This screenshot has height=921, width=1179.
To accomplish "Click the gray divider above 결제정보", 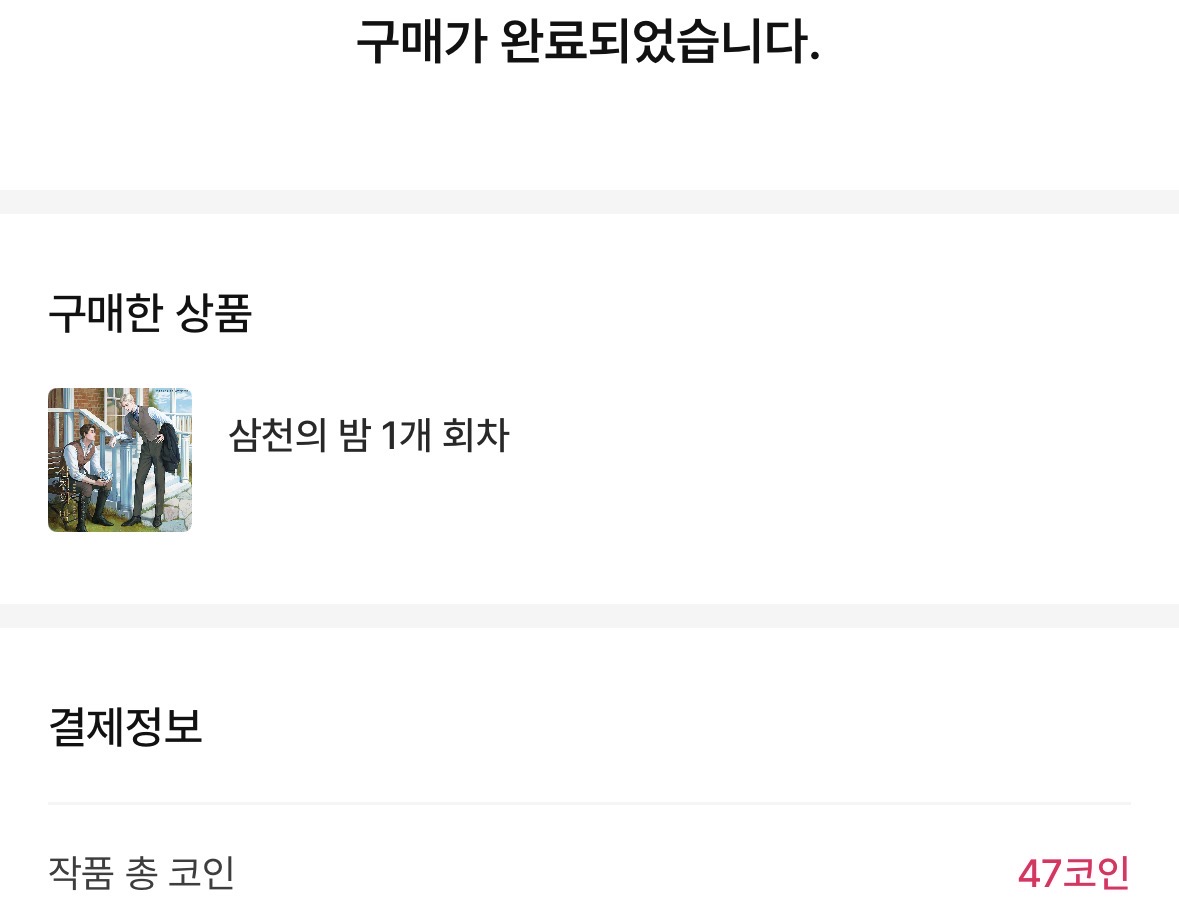I will (589, 615).
